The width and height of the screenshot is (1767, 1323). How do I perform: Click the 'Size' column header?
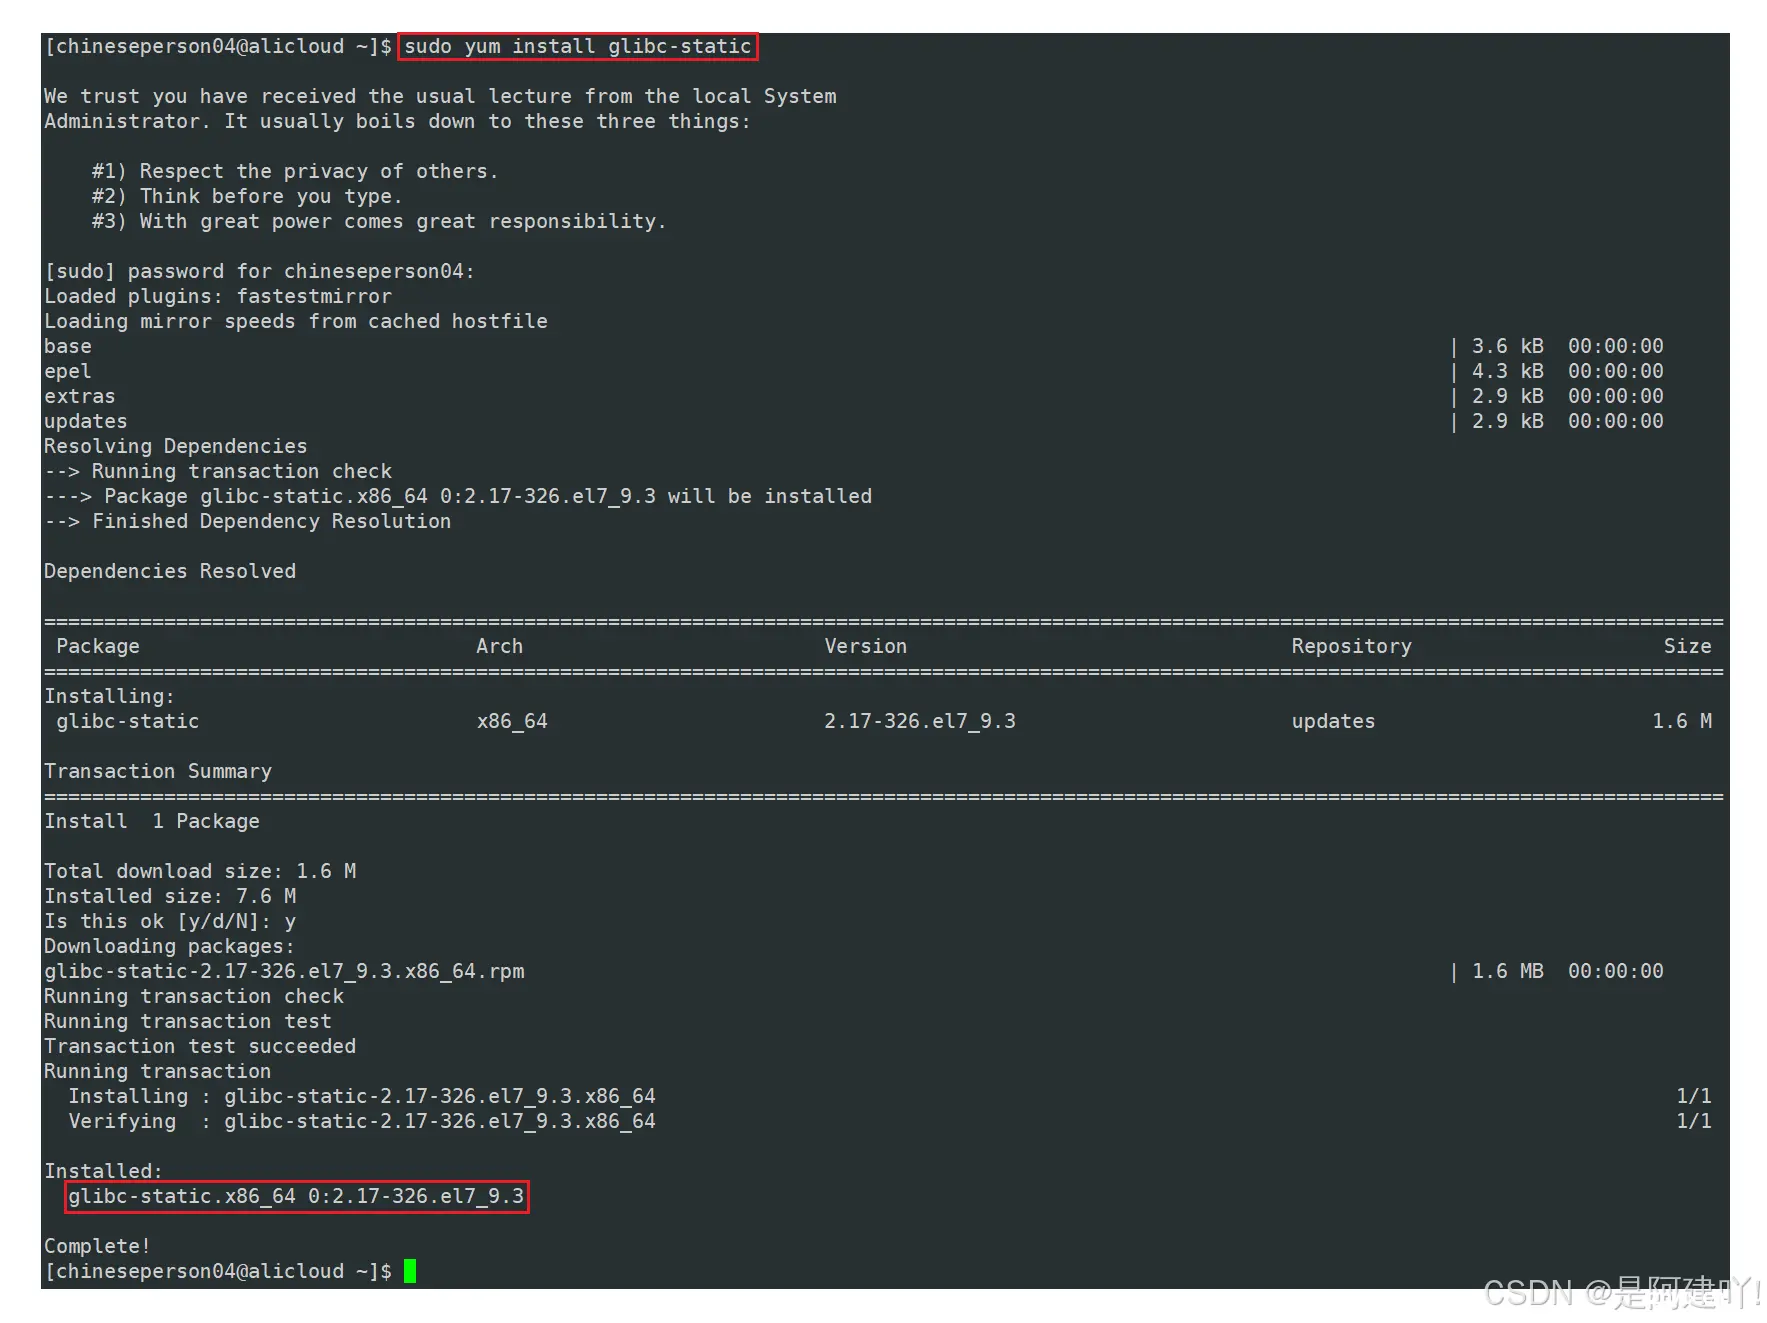tap(1688, 646)
